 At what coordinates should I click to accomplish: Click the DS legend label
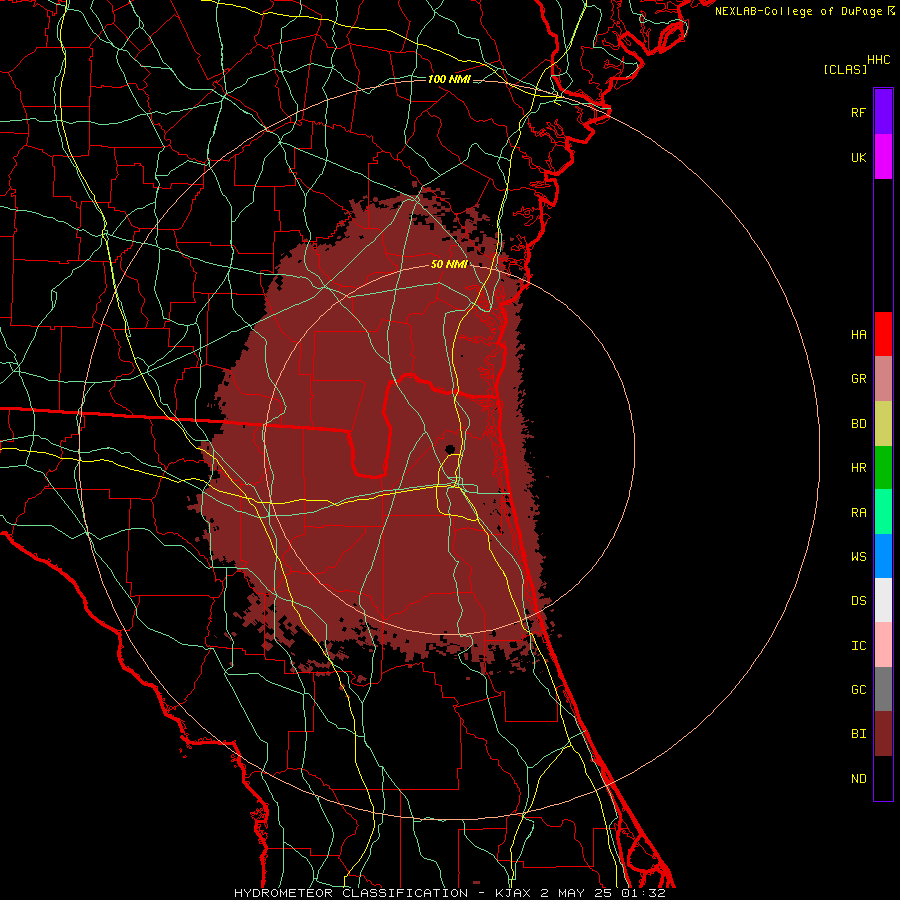858,601
